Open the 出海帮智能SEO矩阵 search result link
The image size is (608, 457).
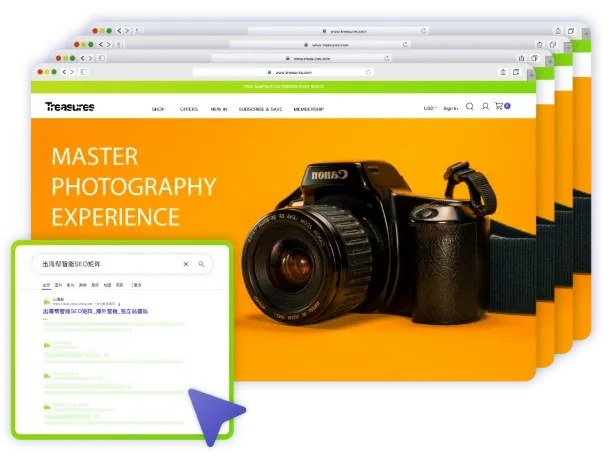tap(95, 311)
